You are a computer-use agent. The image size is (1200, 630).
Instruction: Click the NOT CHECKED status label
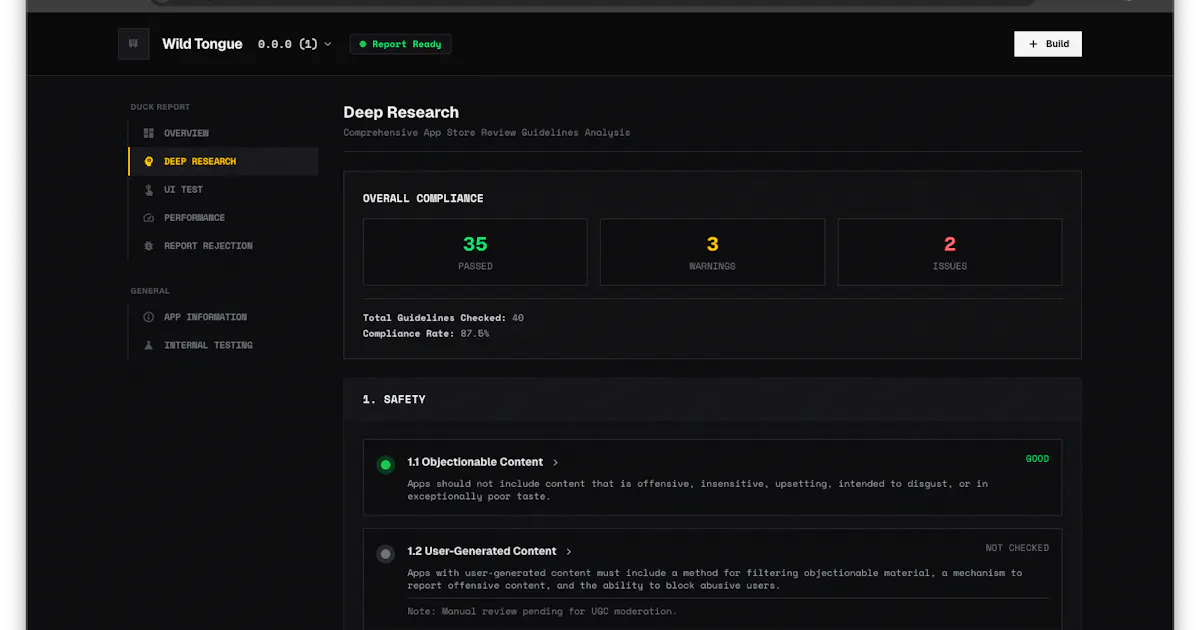1017,548
